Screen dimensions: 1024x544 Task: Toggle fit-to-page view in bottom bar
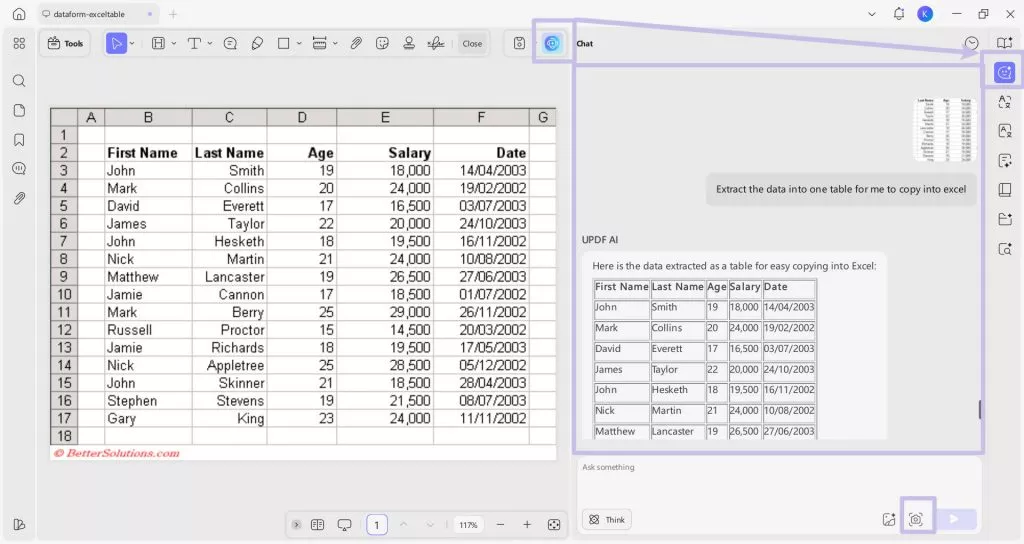[554, 525]
